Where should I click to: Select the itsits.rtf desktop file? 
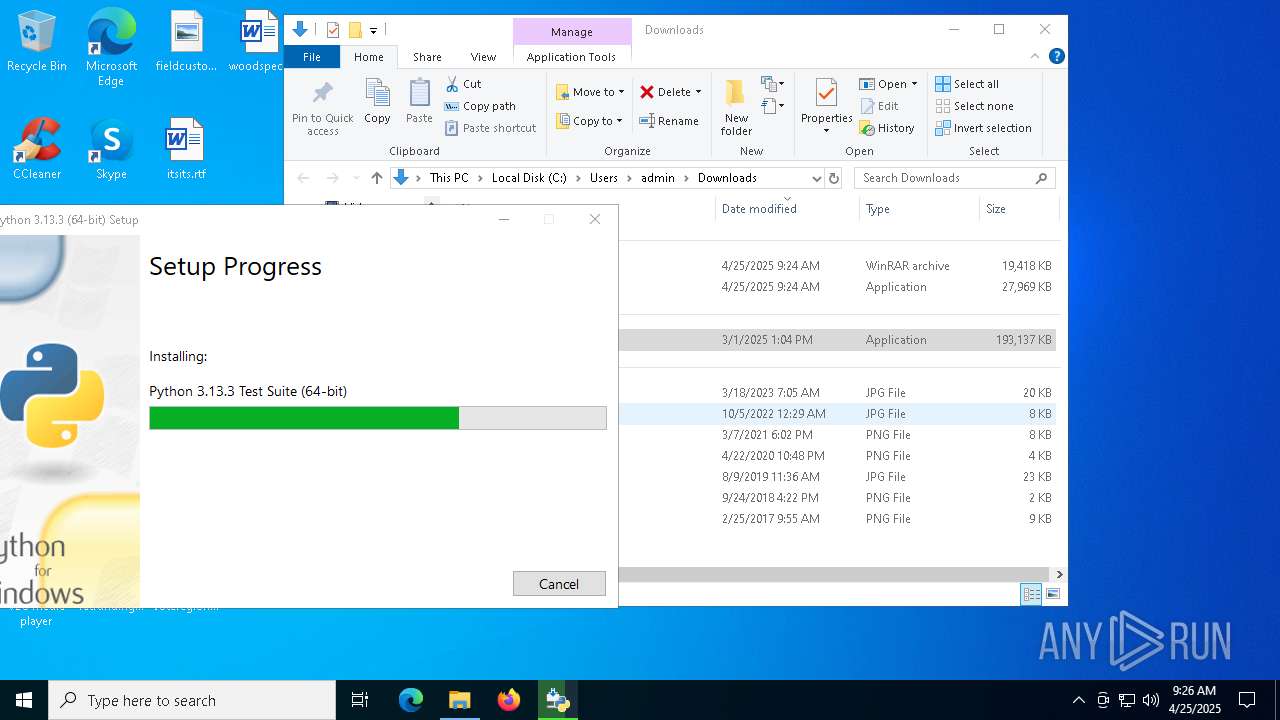pos(185,149)
